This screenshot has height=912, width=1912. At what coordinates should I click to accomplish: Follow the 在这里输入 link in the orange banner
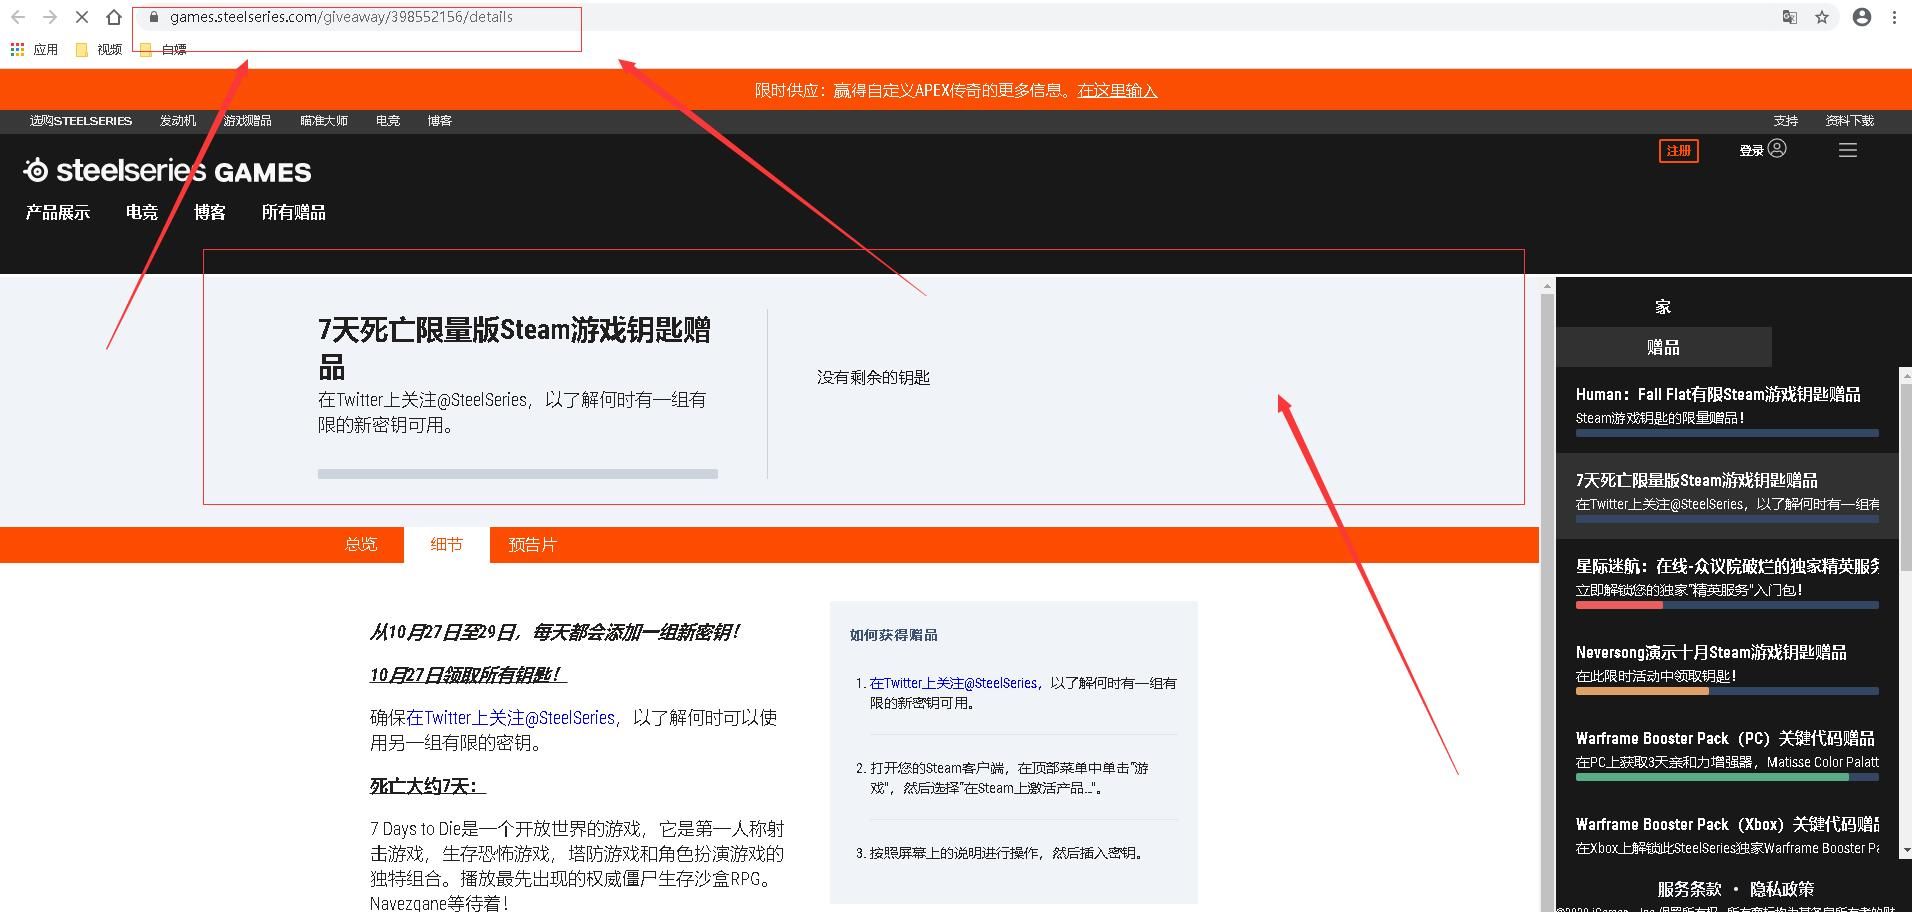pyautogui.click(x=1117, y=90)
